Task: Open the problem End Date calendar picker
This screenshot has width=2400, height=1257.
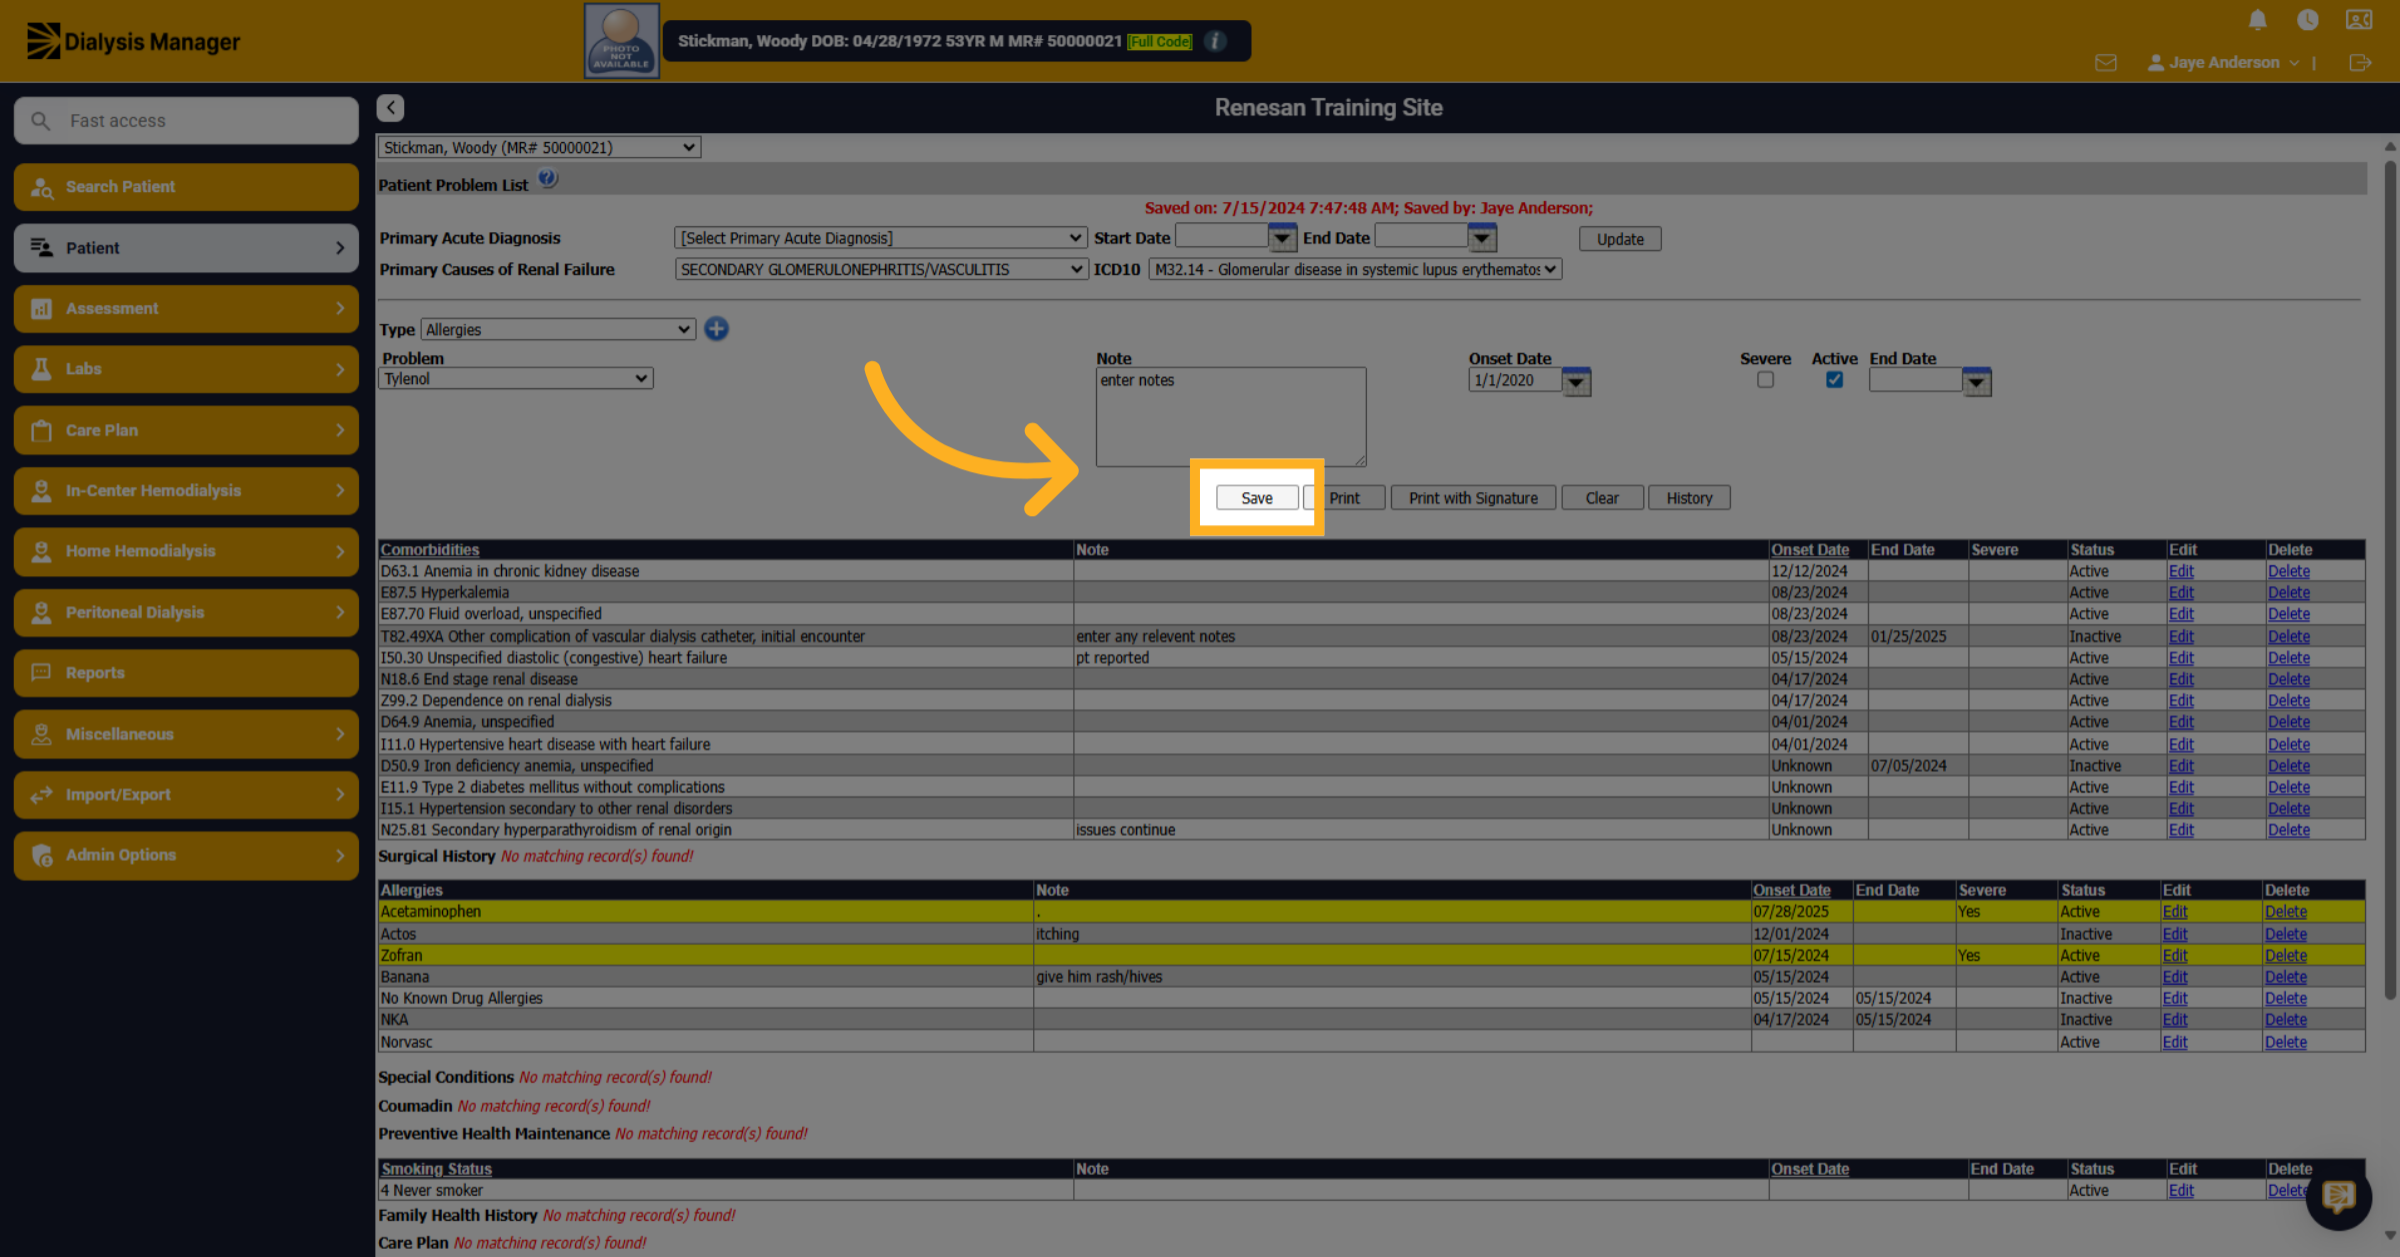Action: pyautogui.click(x=1976, y=381)
